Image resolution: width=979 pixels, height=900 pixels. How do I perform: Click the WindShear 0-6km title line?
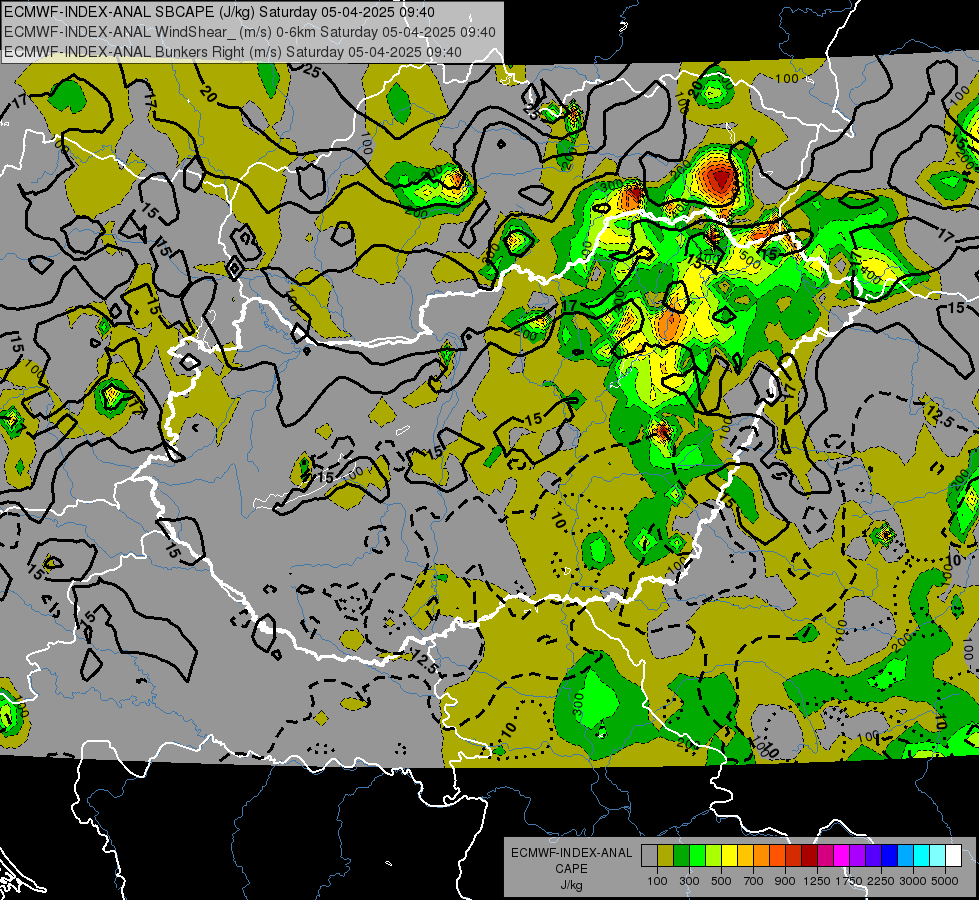click(x=250, y=32)
